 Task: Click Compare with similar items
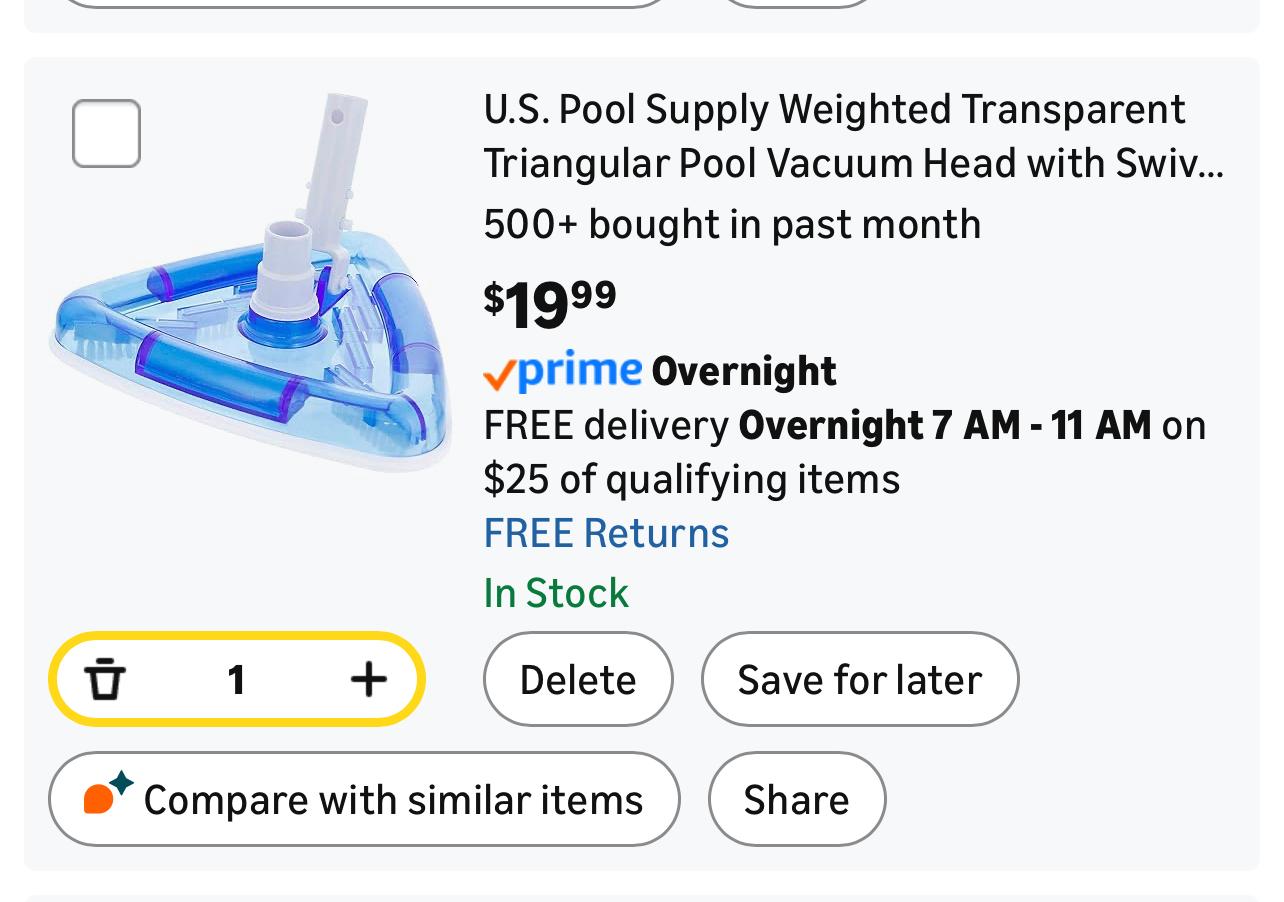(393, 800)
